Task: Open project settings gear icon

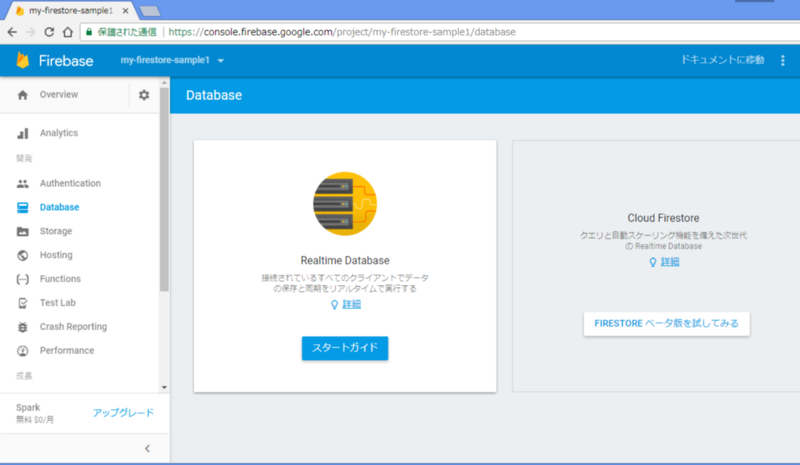Action: click(x=144, y=95)
